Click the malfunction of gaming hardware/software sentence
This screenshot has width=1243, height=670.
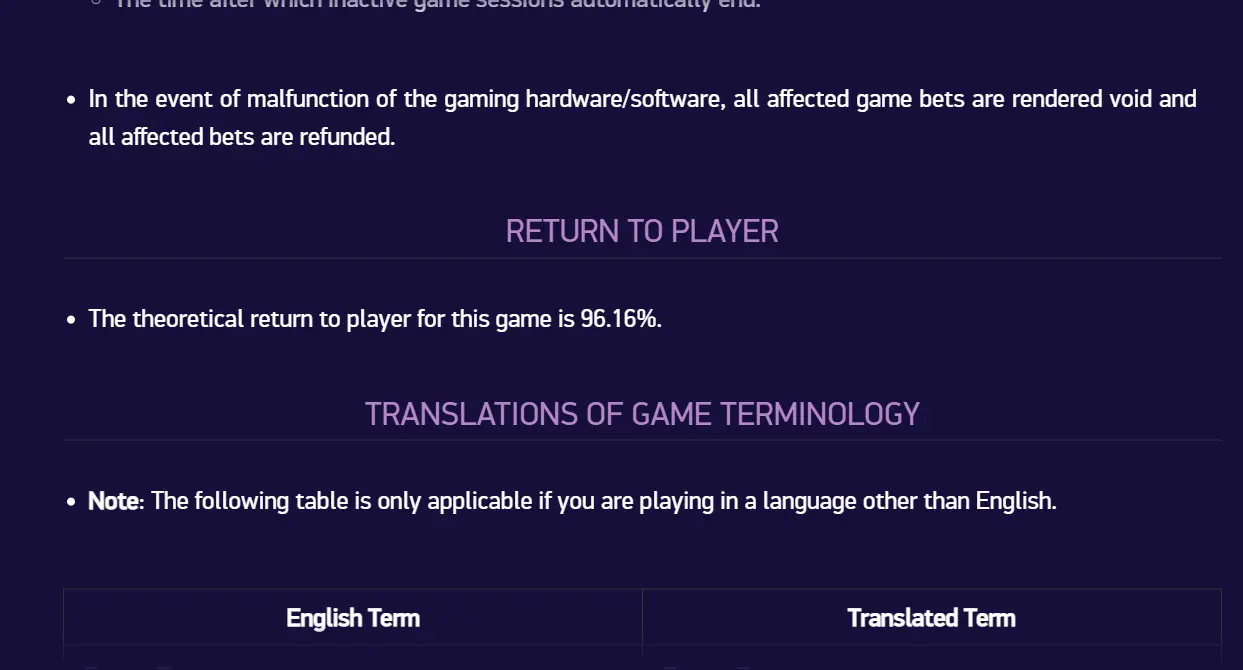(x=642, y=118)
